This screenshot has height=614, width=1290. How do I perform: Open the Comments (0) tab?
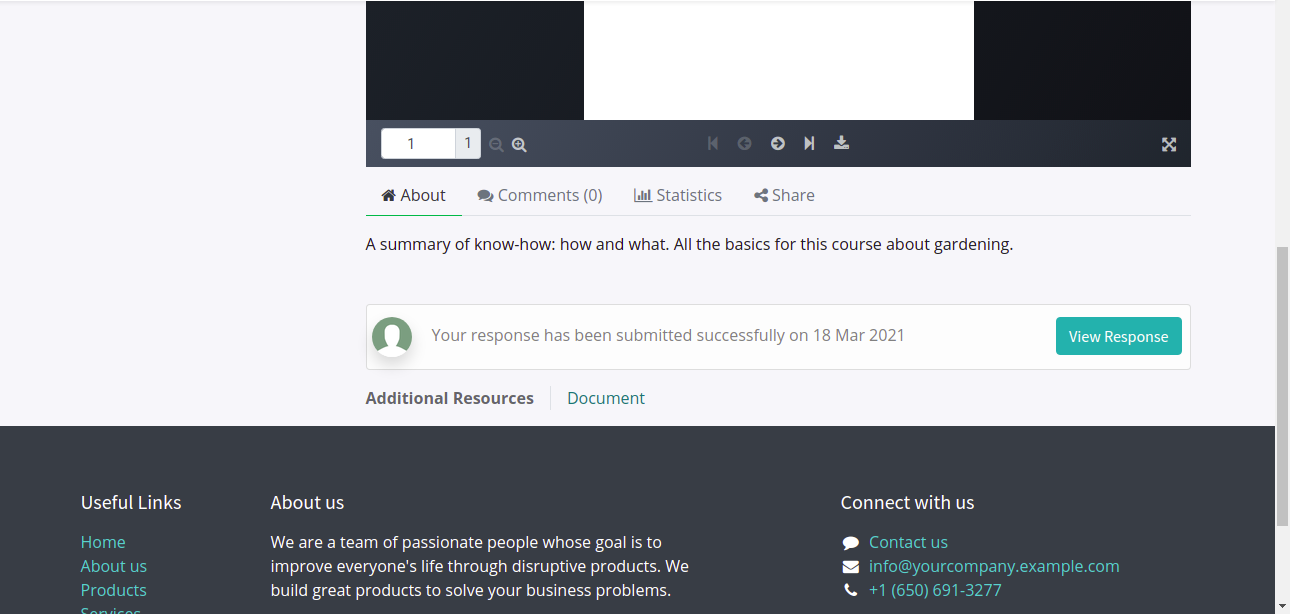pos(540,196)
